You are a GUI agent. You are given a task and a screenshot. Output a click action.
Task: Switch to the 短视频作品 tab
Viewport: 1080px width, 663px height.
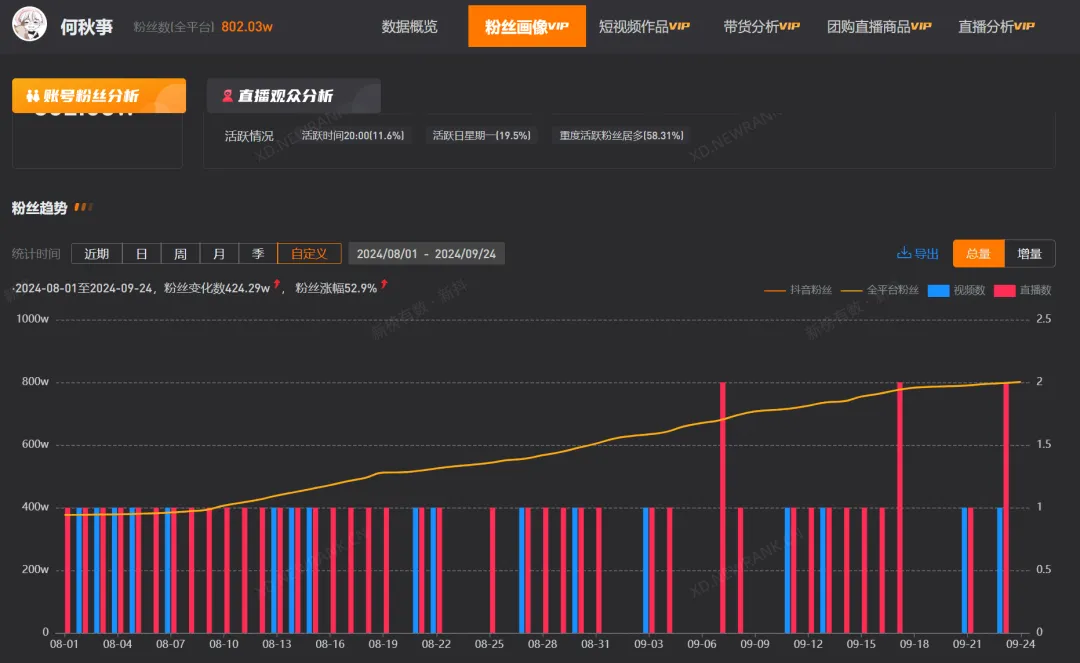[633, 27]
